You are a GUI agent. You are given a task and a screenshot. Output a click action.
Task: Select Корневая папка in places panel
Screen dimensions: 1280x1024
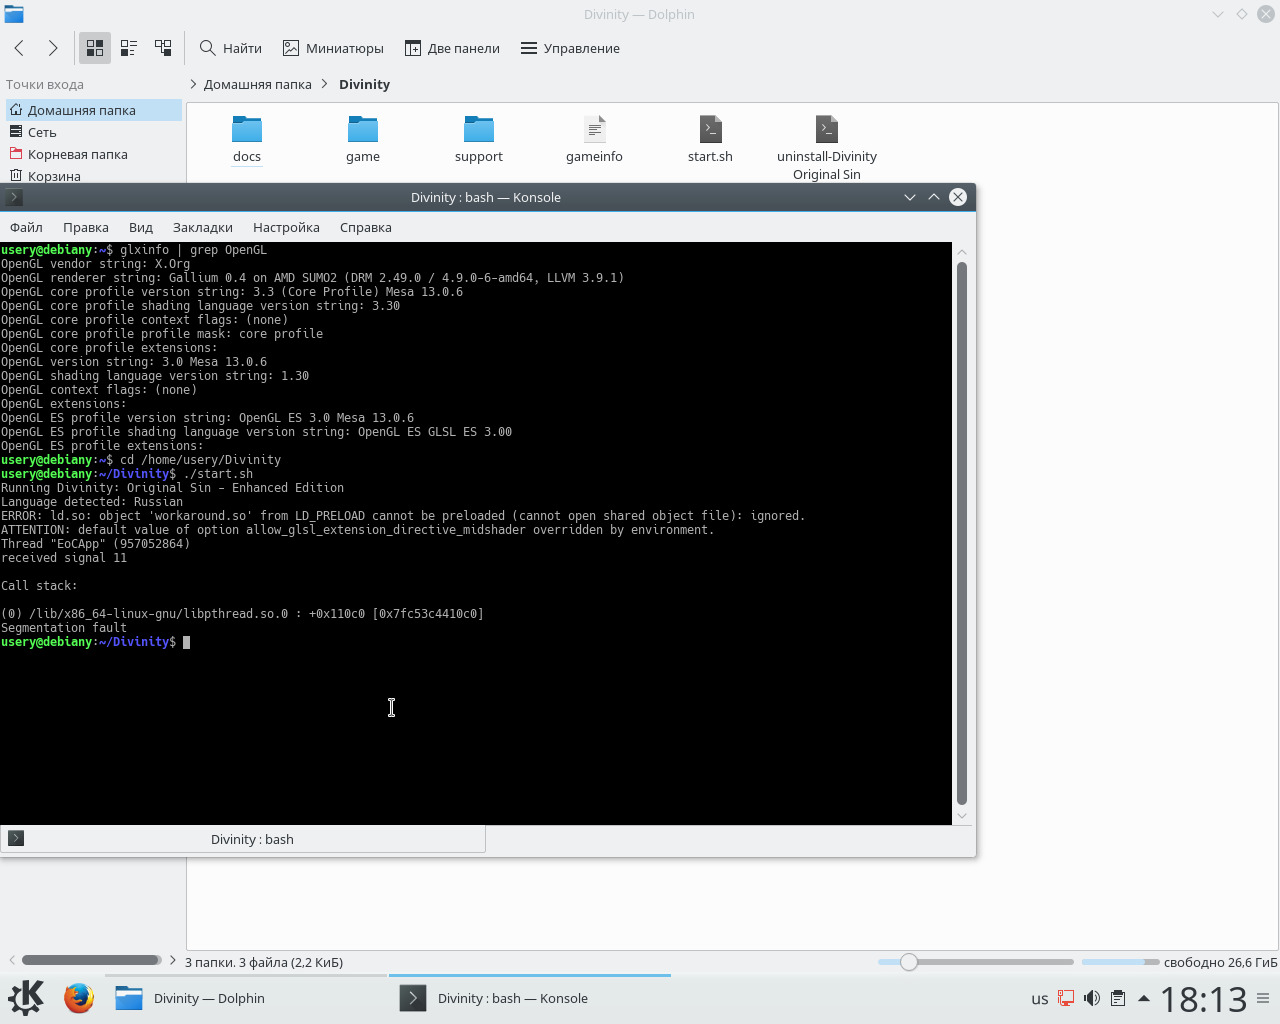tap(94, 154)
